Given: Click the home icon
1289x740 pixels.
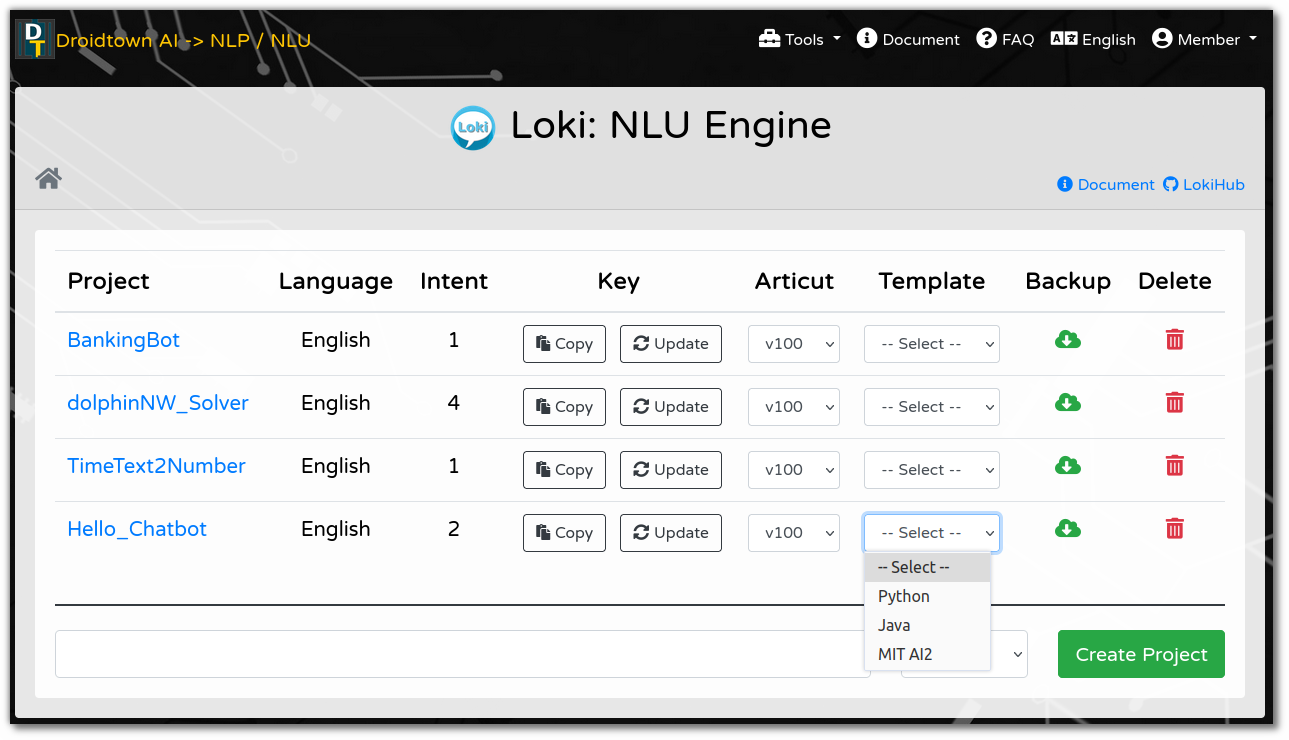Looking at the screenshot, I should click(49, 178).
